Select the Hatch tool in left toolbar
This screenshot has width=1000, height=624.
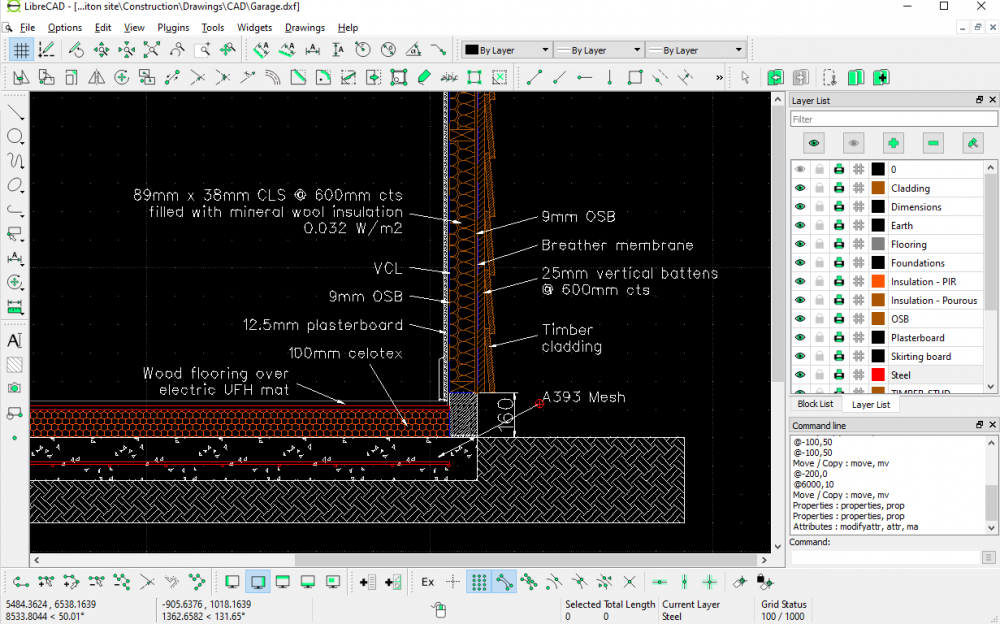[15, 364]
